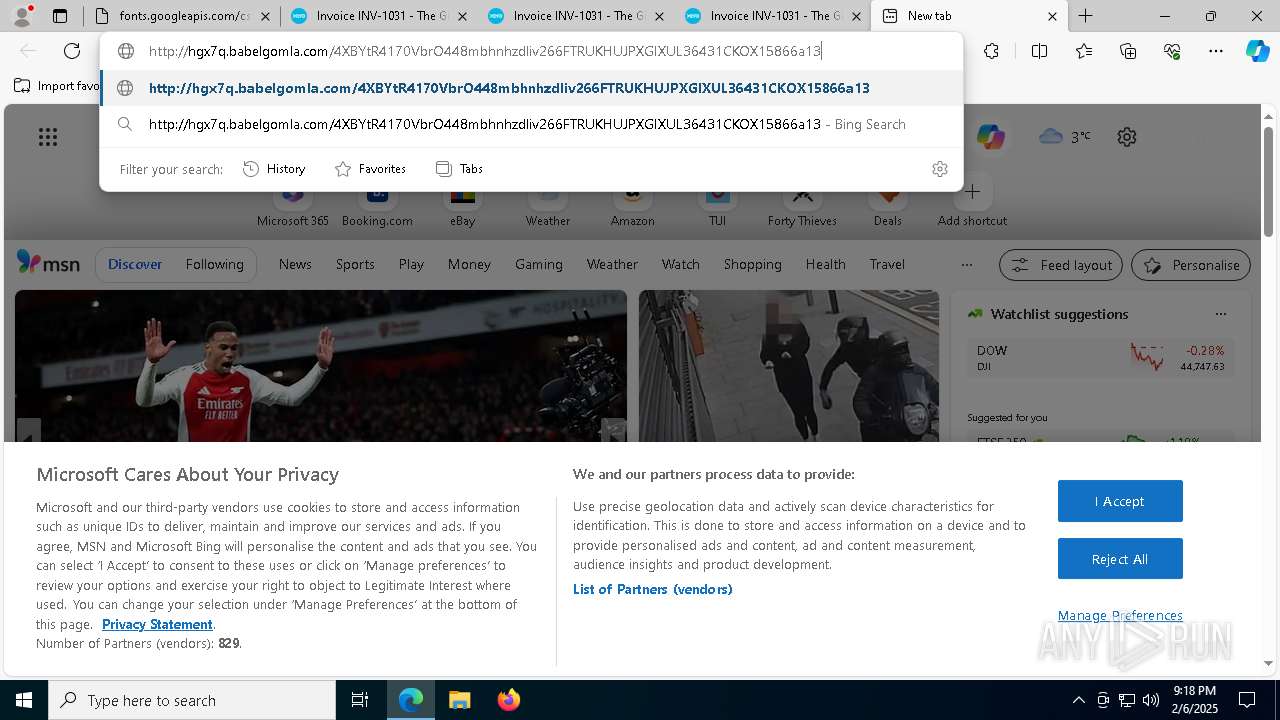Open File Explorer in taskbar
The width and height of the screenshot is (1280, 720).
click(460, 700)
